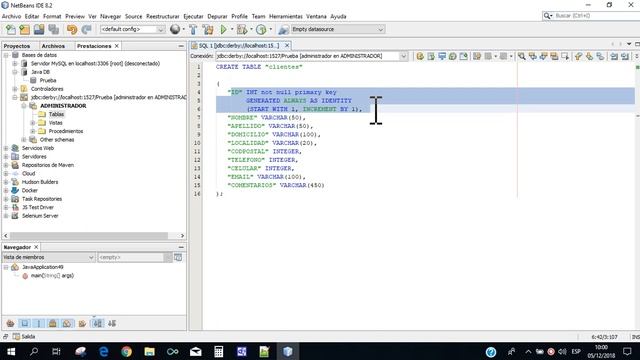The height and width of the screenshot is (360, 640).
Task: Select the Prueba database node
Action: tap(48, 80)
